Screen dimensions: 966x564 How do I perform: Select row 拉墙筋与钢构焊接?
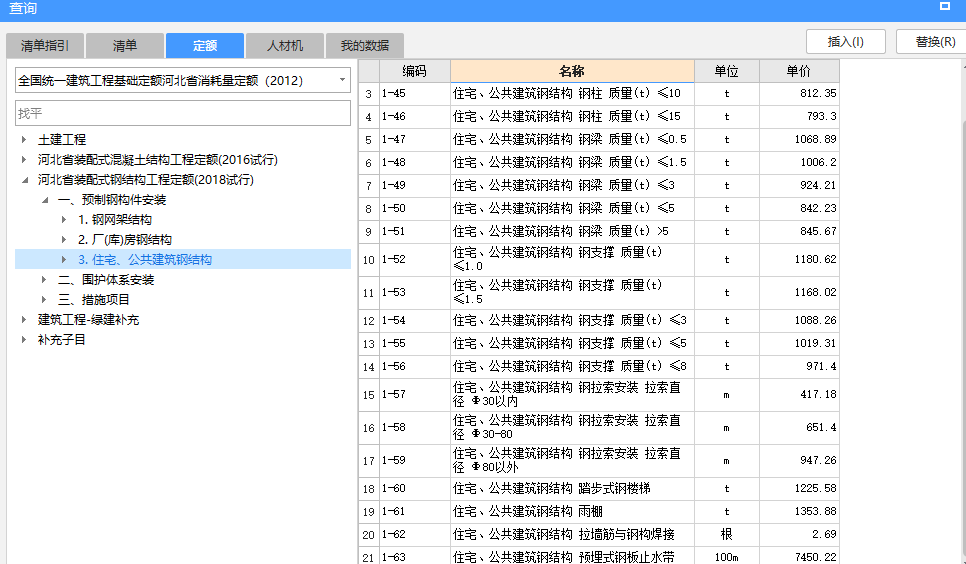tap(572, 534)
